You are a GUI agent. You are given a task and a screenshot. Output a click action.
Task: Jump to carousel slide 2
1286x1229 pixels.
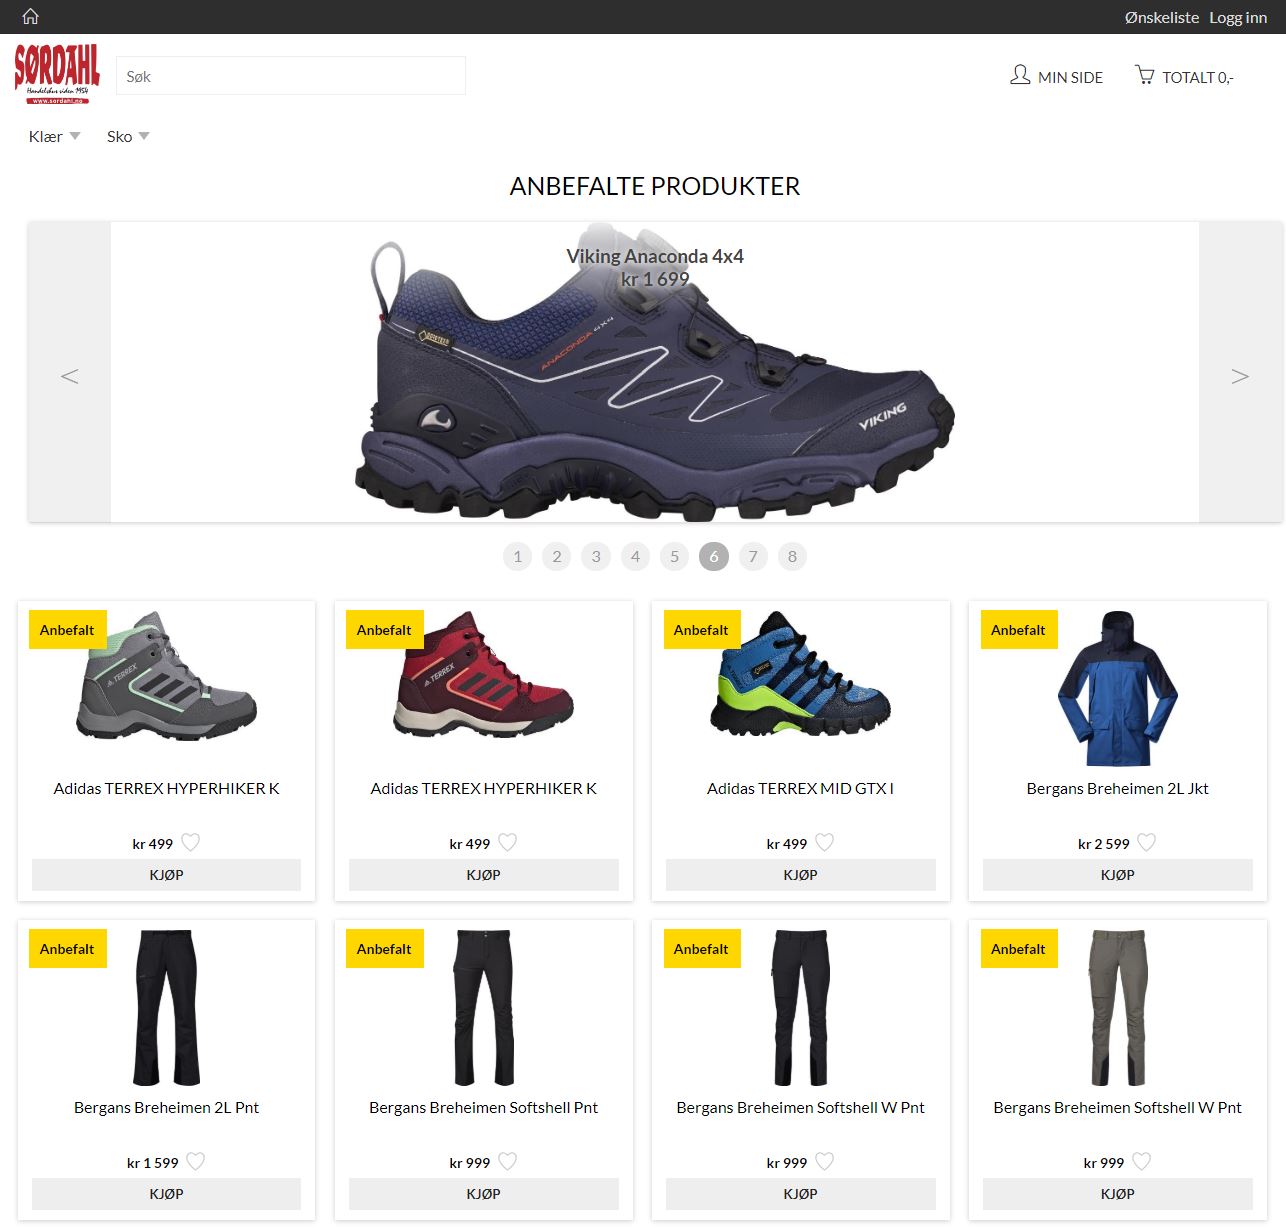[557, 557]
